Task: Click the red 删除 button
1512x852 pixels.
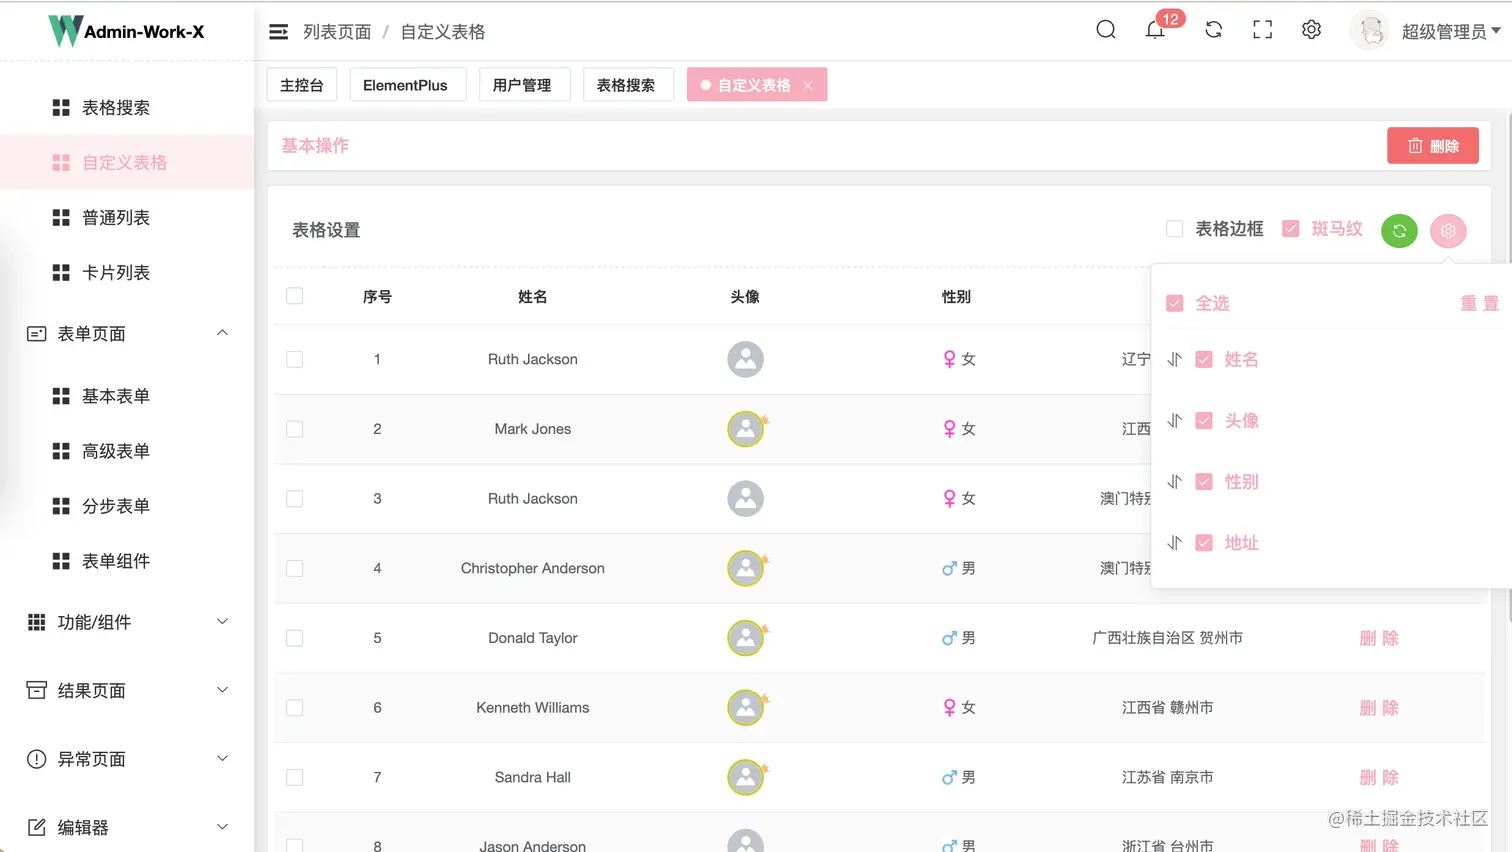Action: pyautogui.click(x=1432, y=145)
